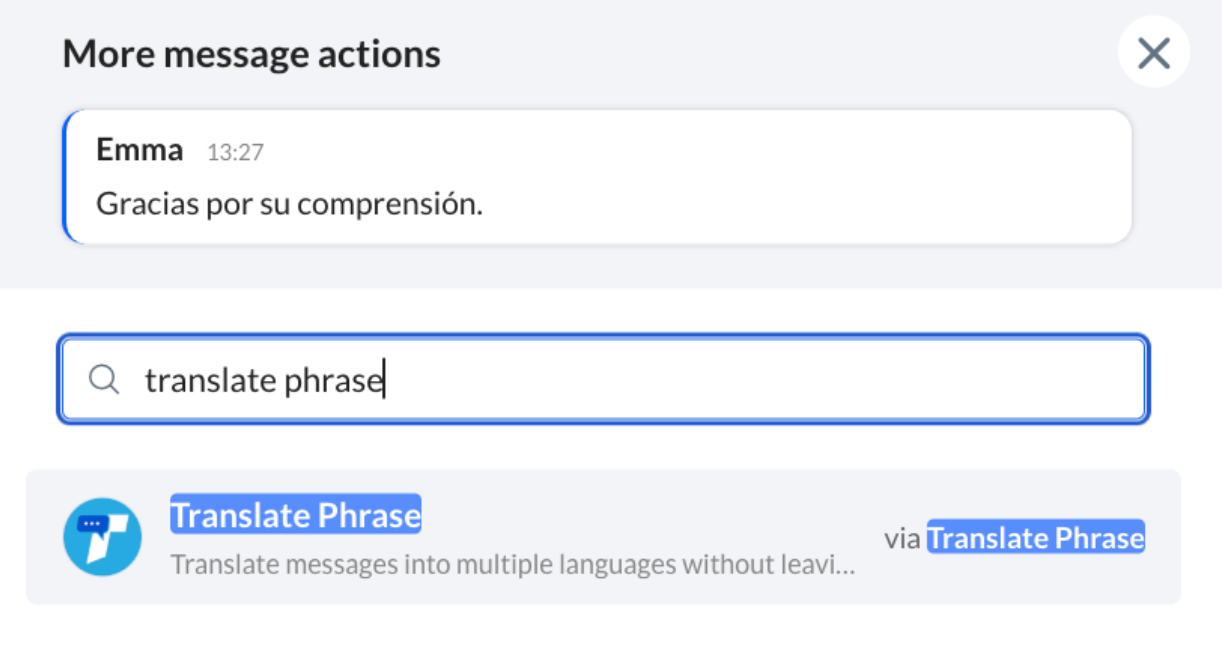Screen dimensions: 1222x658
Task: Close the More message actions dialog
Action: 1153,53
